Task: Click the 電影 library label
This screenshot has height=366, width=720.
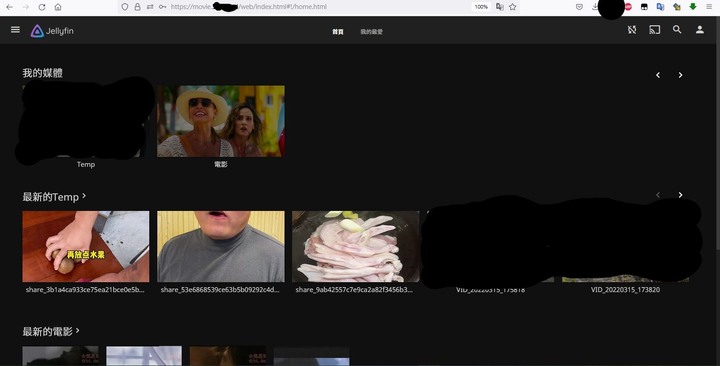Action: (x=221, y=164)
